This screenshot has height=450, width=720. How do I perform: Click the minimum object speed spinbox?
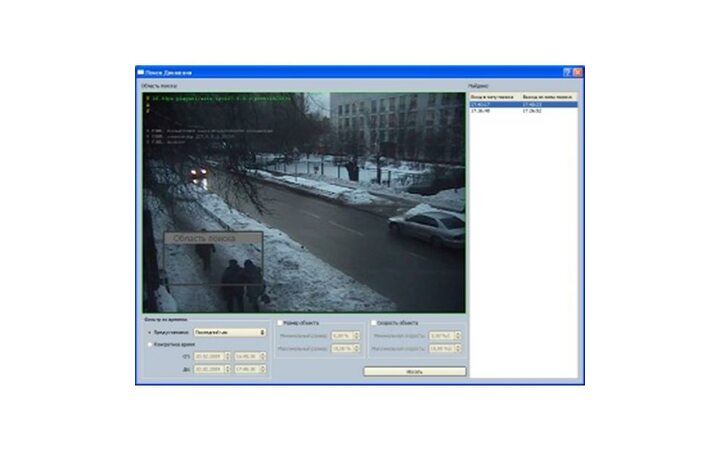coord(445,336)
